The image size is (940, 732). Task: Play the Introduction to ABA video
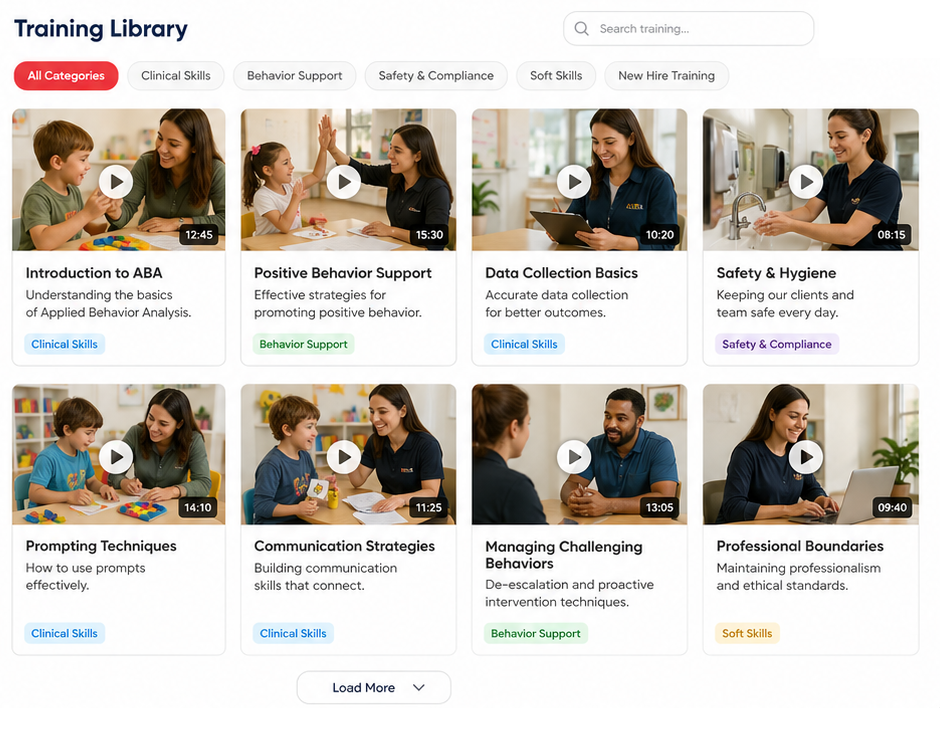coord(117,181)
